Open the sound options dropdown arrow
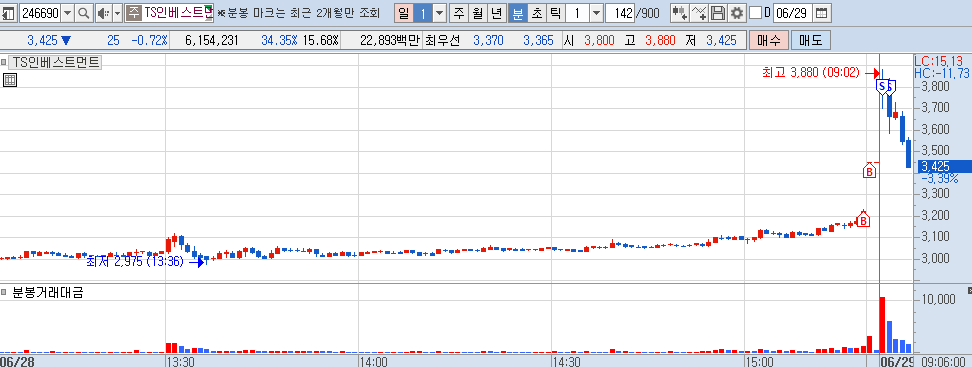 (117, 13)
